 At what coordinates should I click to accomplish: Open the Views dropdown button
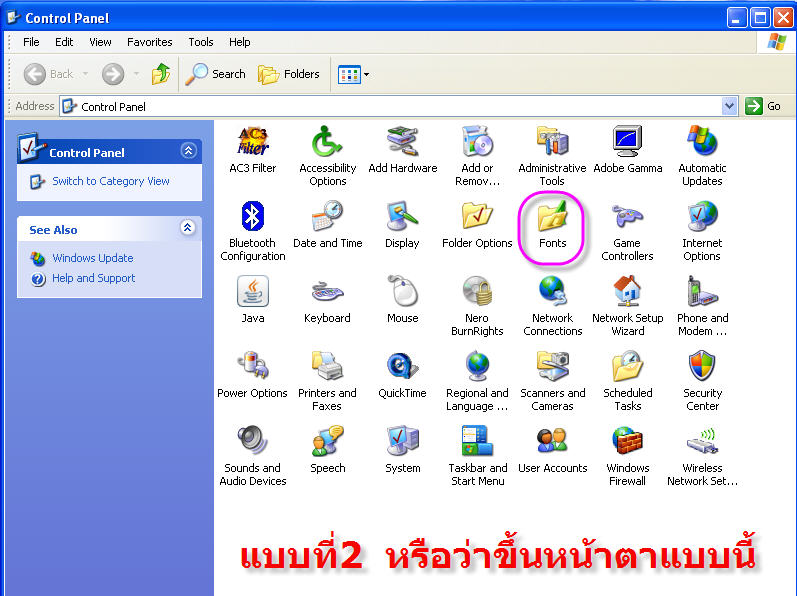click(x=354, y=75)
